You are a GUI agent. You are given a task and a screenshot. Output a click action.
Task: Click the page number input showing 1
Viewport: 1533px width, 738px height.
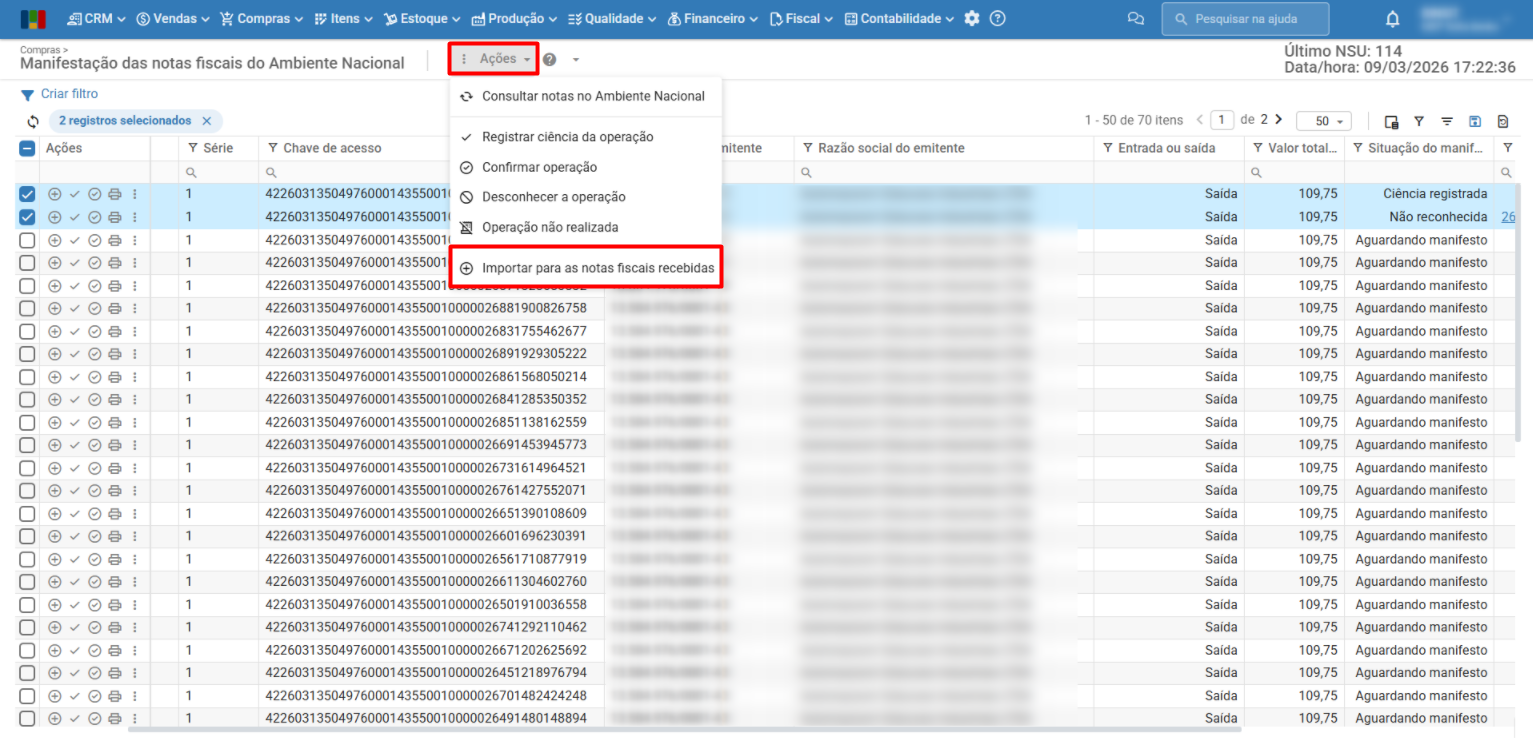coord(1222,120)
